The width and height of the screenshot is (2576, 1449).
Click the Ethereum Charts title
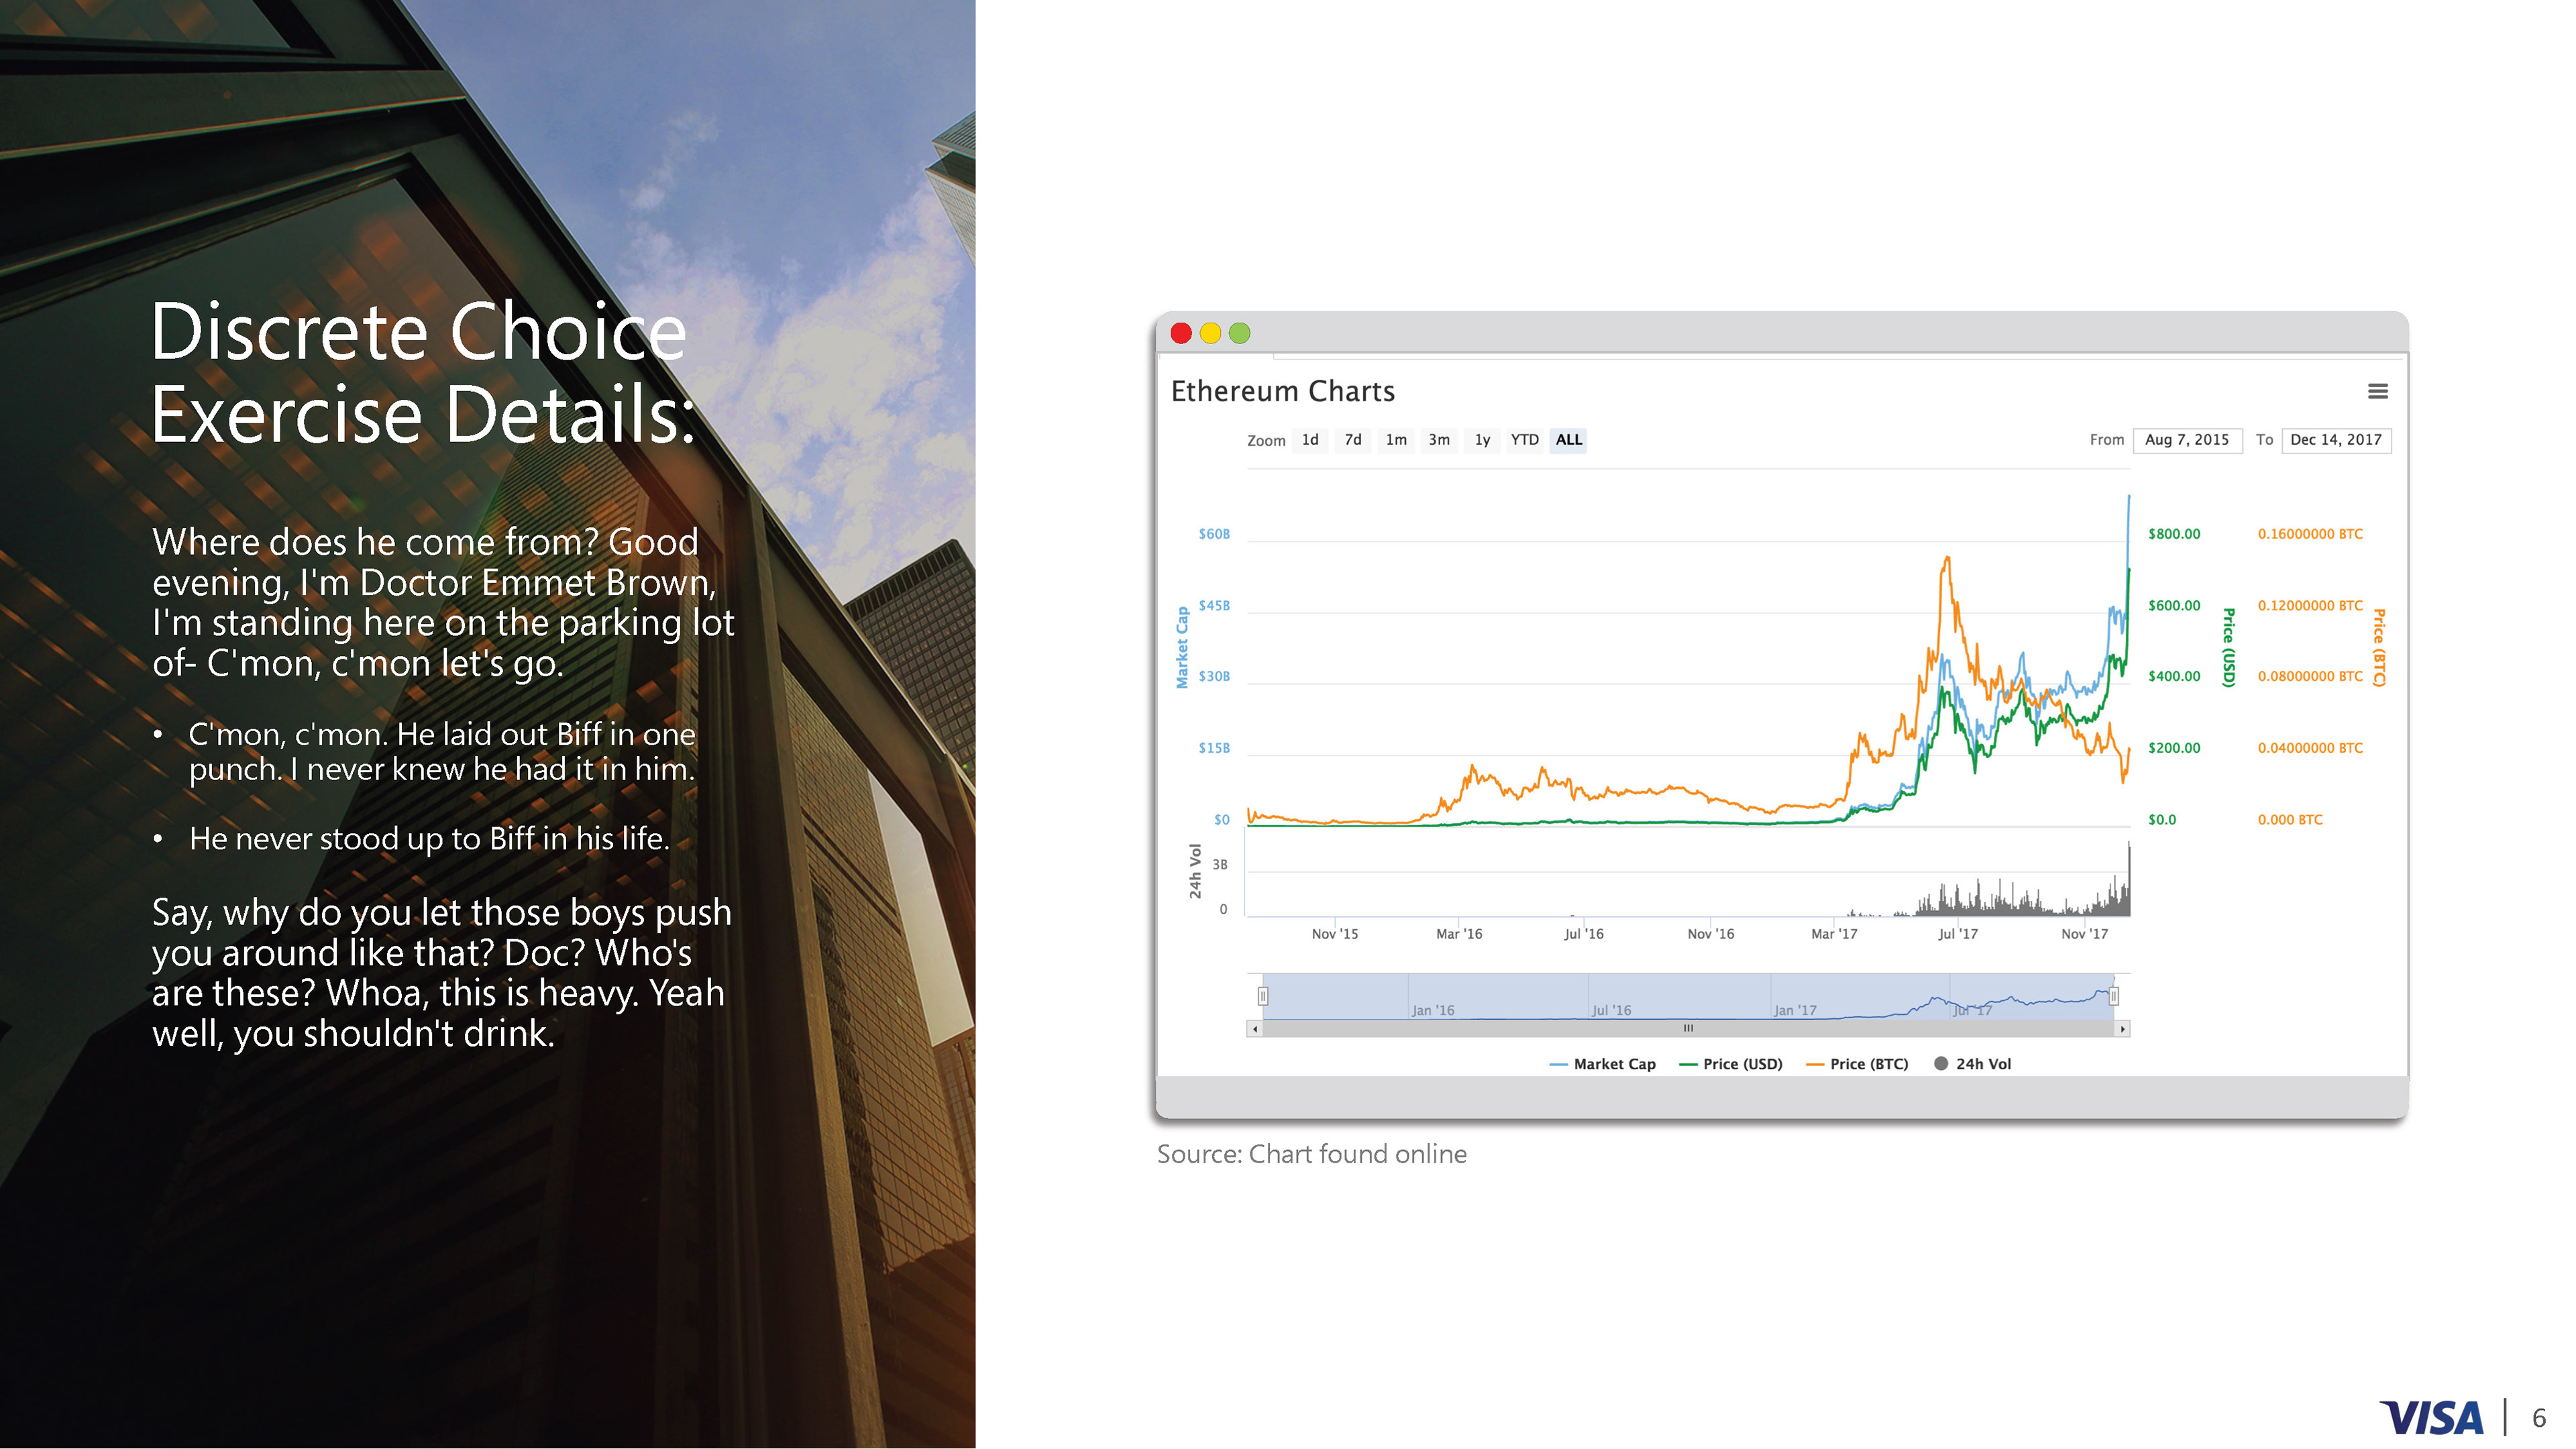pyautogui.click(x=1282, y=391)
